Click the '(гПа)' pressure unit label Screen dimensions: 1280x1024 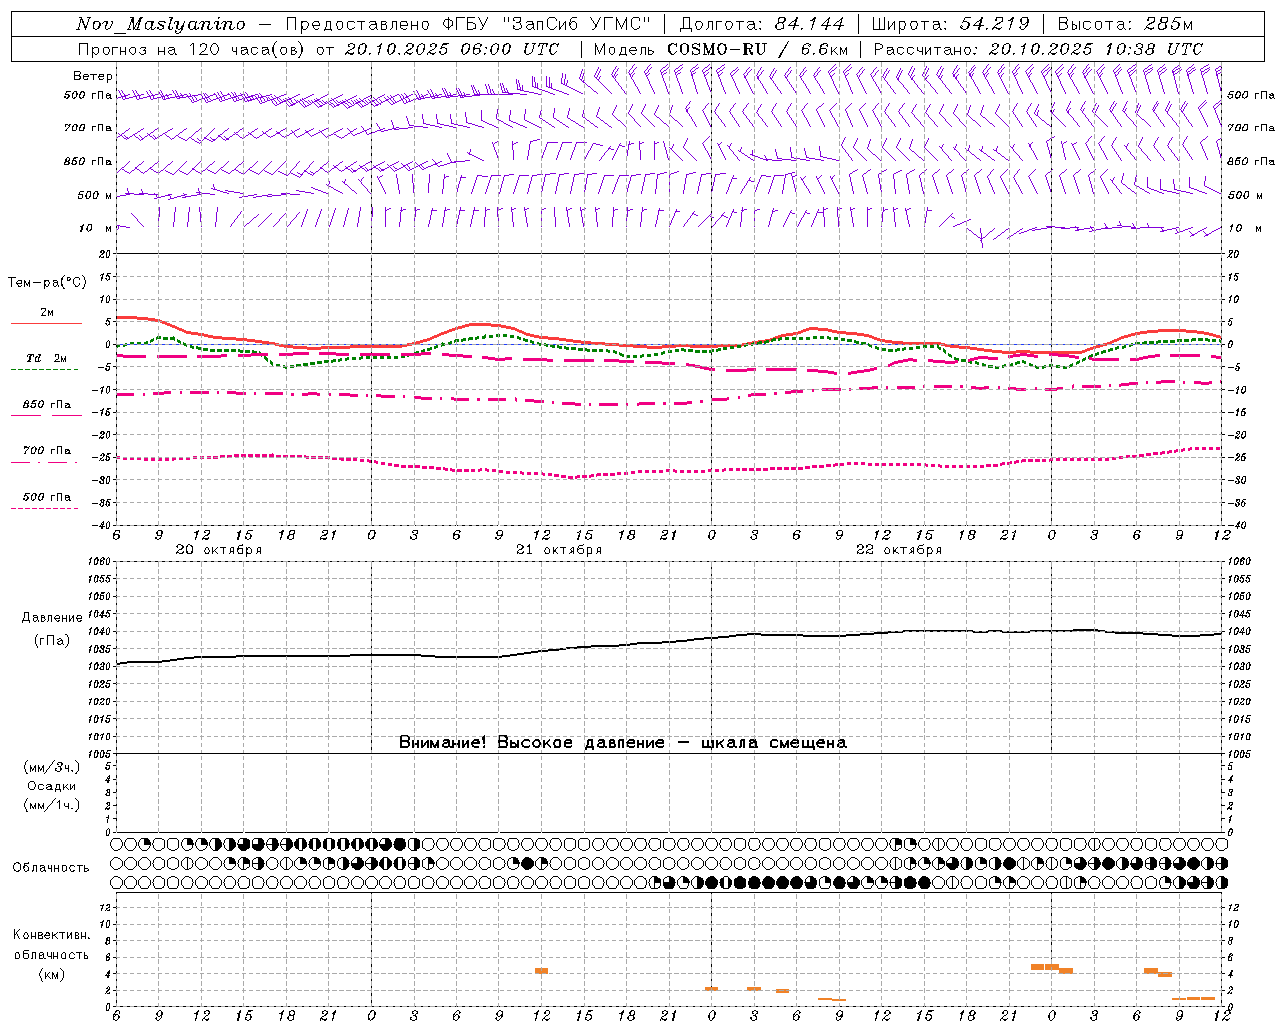point(52,641)
